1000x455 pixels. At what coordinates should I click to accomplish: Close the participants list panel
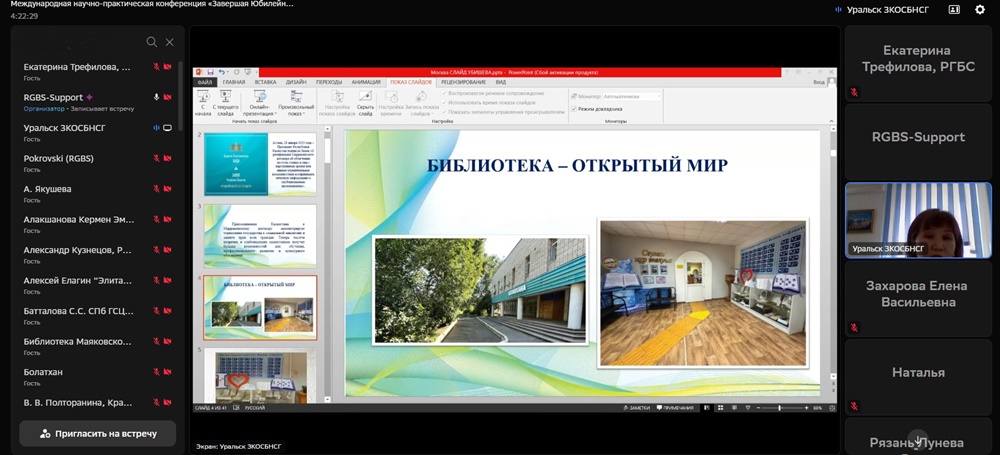tap(170, 42)
